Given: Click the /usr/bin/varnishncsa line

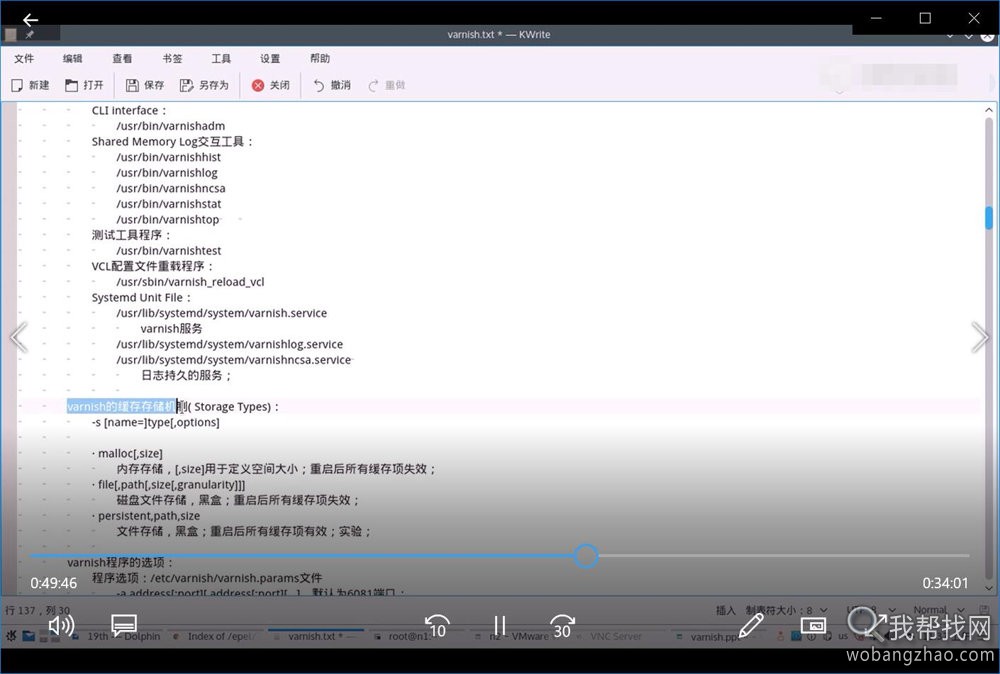Looking at the screenshot, I should tap(170, 188).
